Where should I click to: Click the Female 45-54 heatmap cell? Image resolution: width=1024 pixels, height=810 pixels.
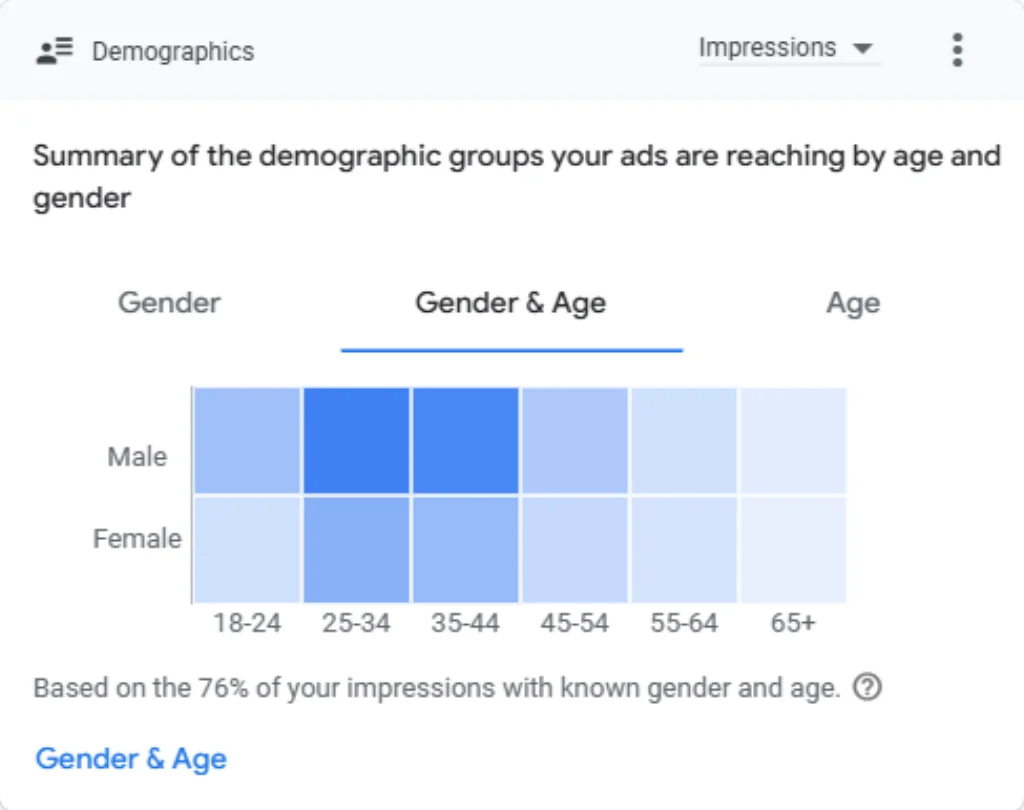coord(575,549)
